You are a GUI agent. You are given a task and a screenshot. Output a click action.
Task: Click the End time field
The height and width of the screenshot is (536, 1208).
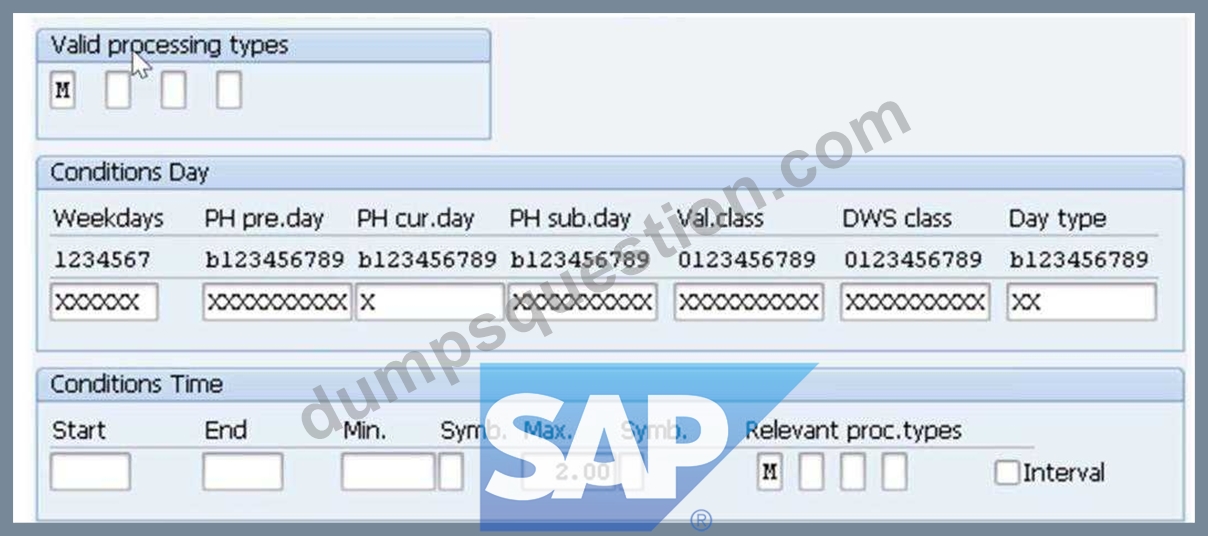click(x=242, y=471)
